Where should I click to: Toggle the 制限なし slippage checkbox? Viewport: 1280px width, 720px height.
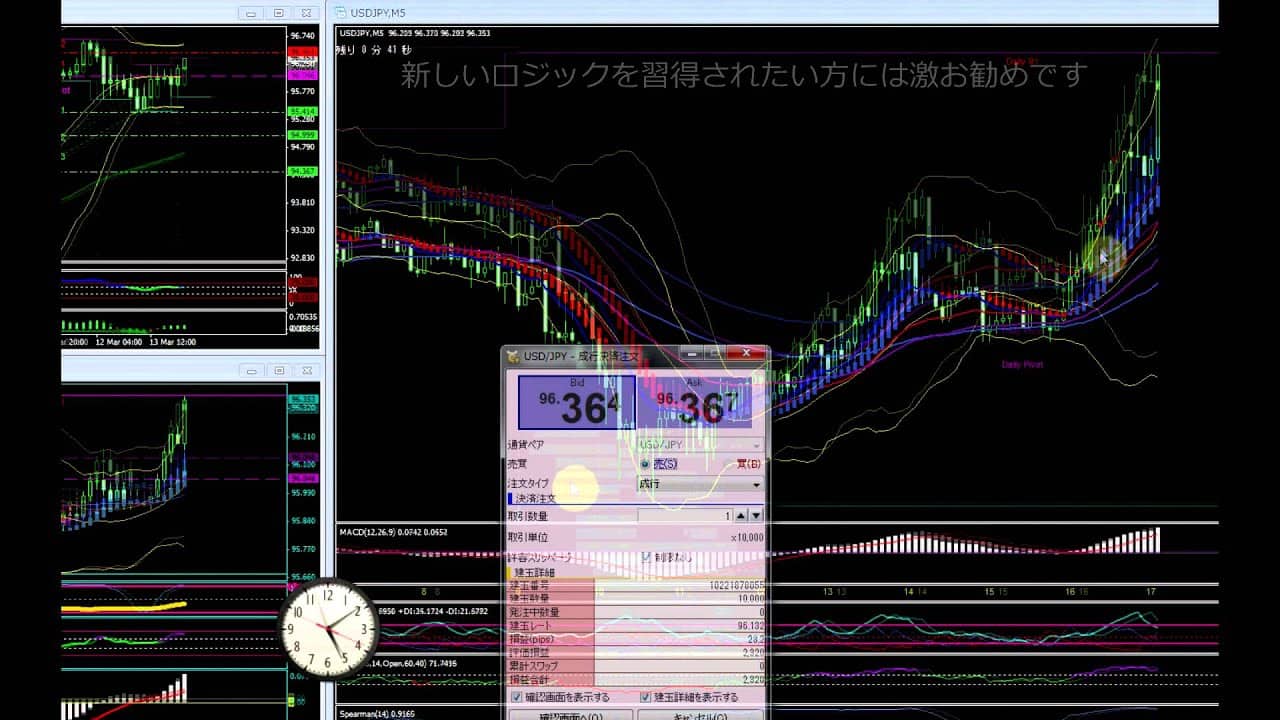pyautogui.click(x=646, y=557)
